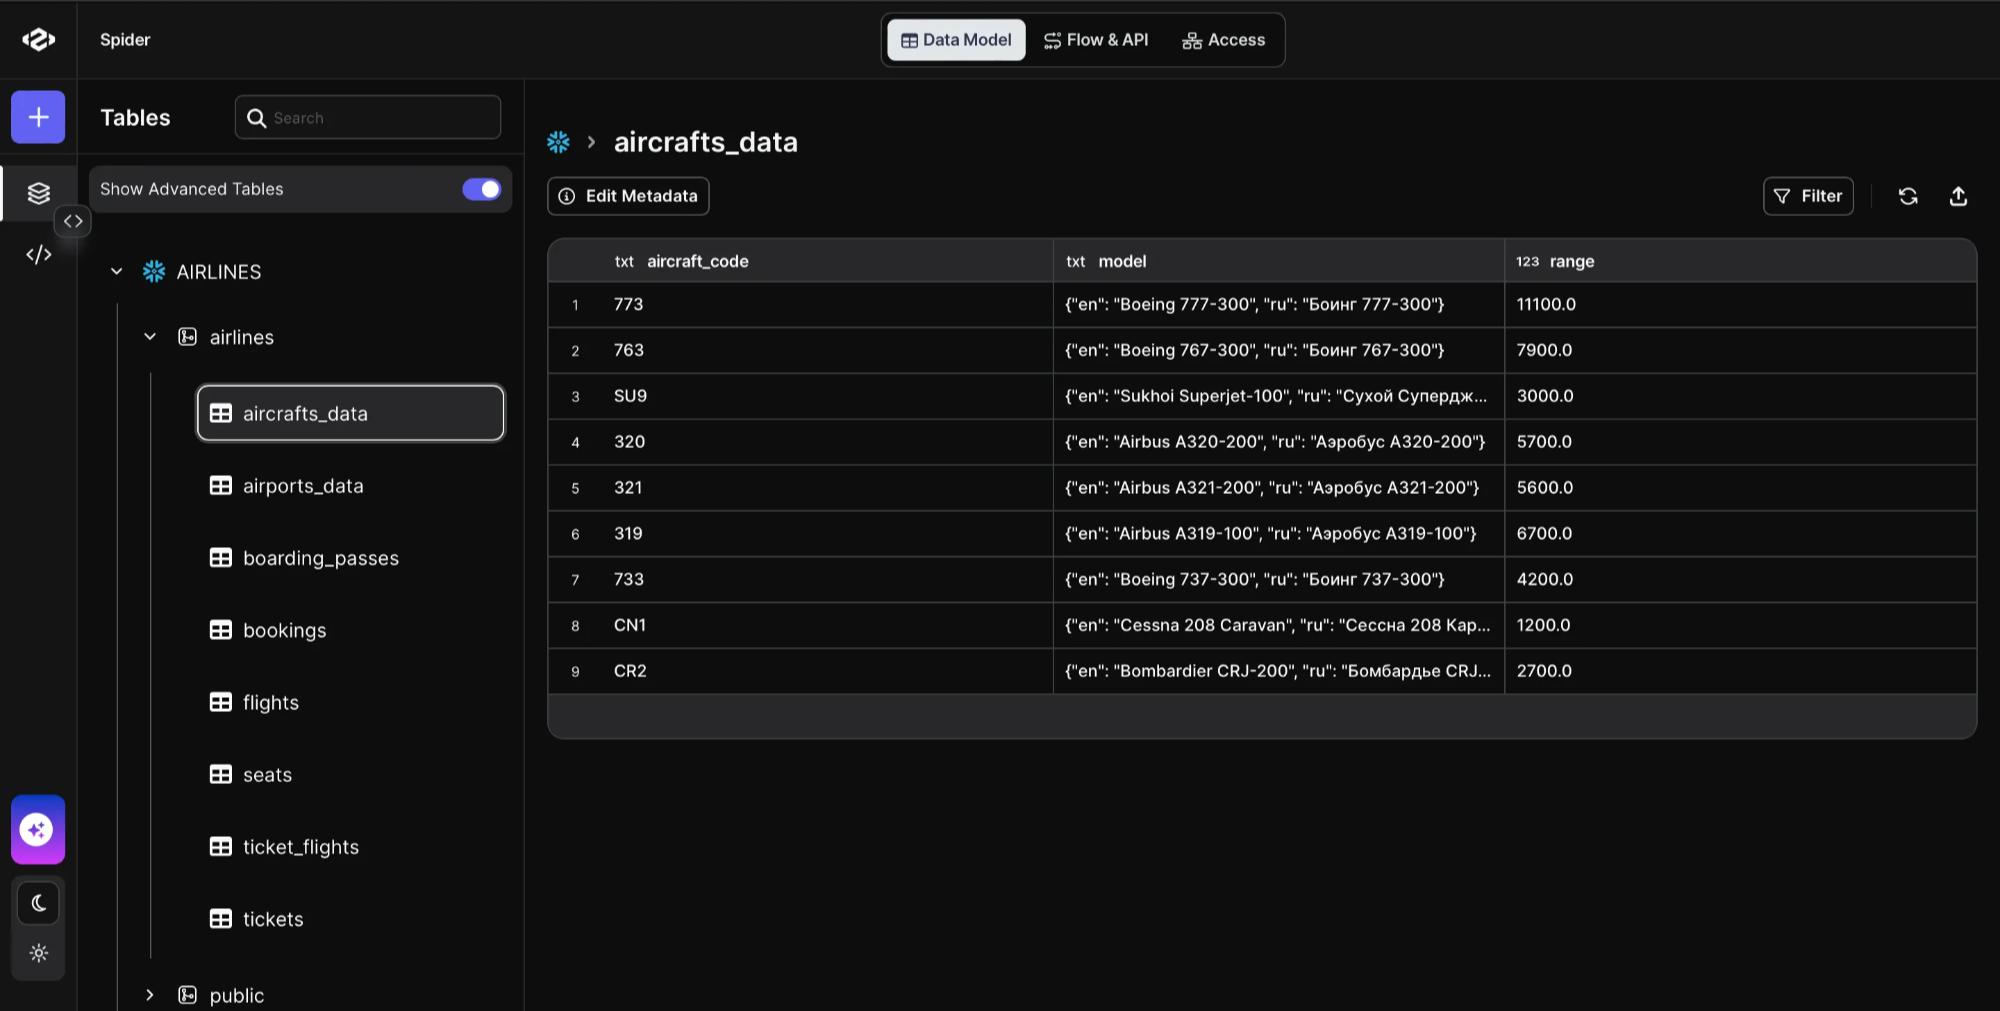Viewport: 2000px width, 1011px height.
Task: Click the purple plus add button
Action: (38, 117)
